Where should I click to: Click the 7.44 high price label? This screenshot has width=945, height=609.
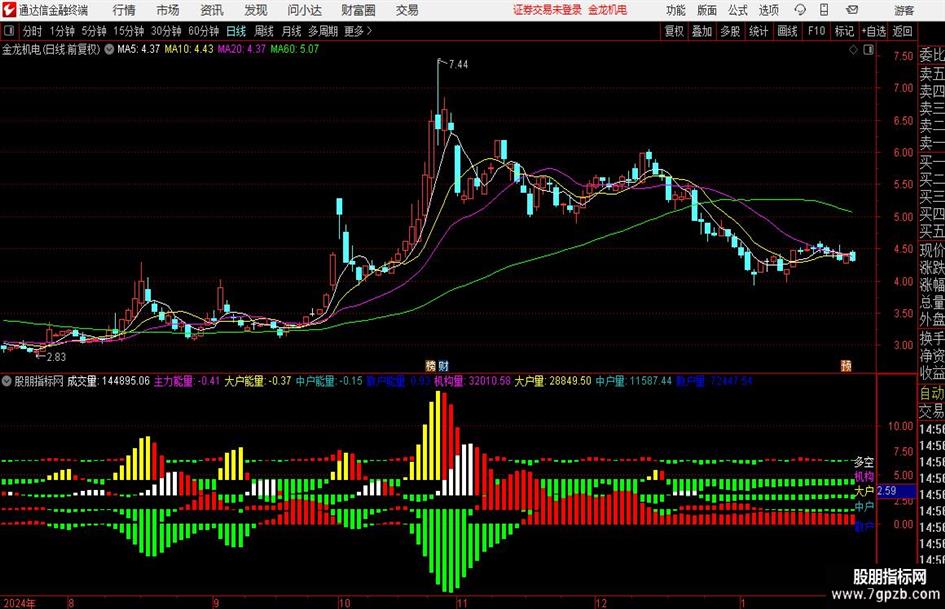click(458, 64)
